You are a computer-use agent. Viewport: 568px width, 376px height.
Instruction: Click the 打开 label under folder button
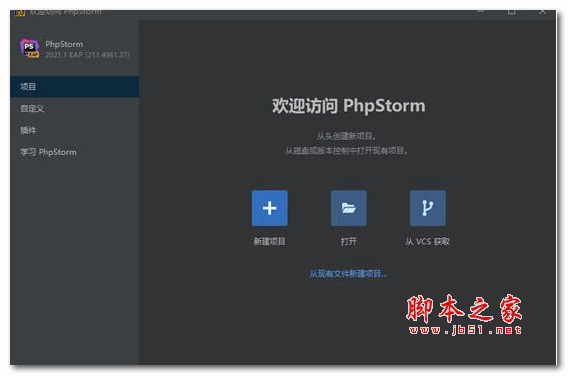pos(348,241)
